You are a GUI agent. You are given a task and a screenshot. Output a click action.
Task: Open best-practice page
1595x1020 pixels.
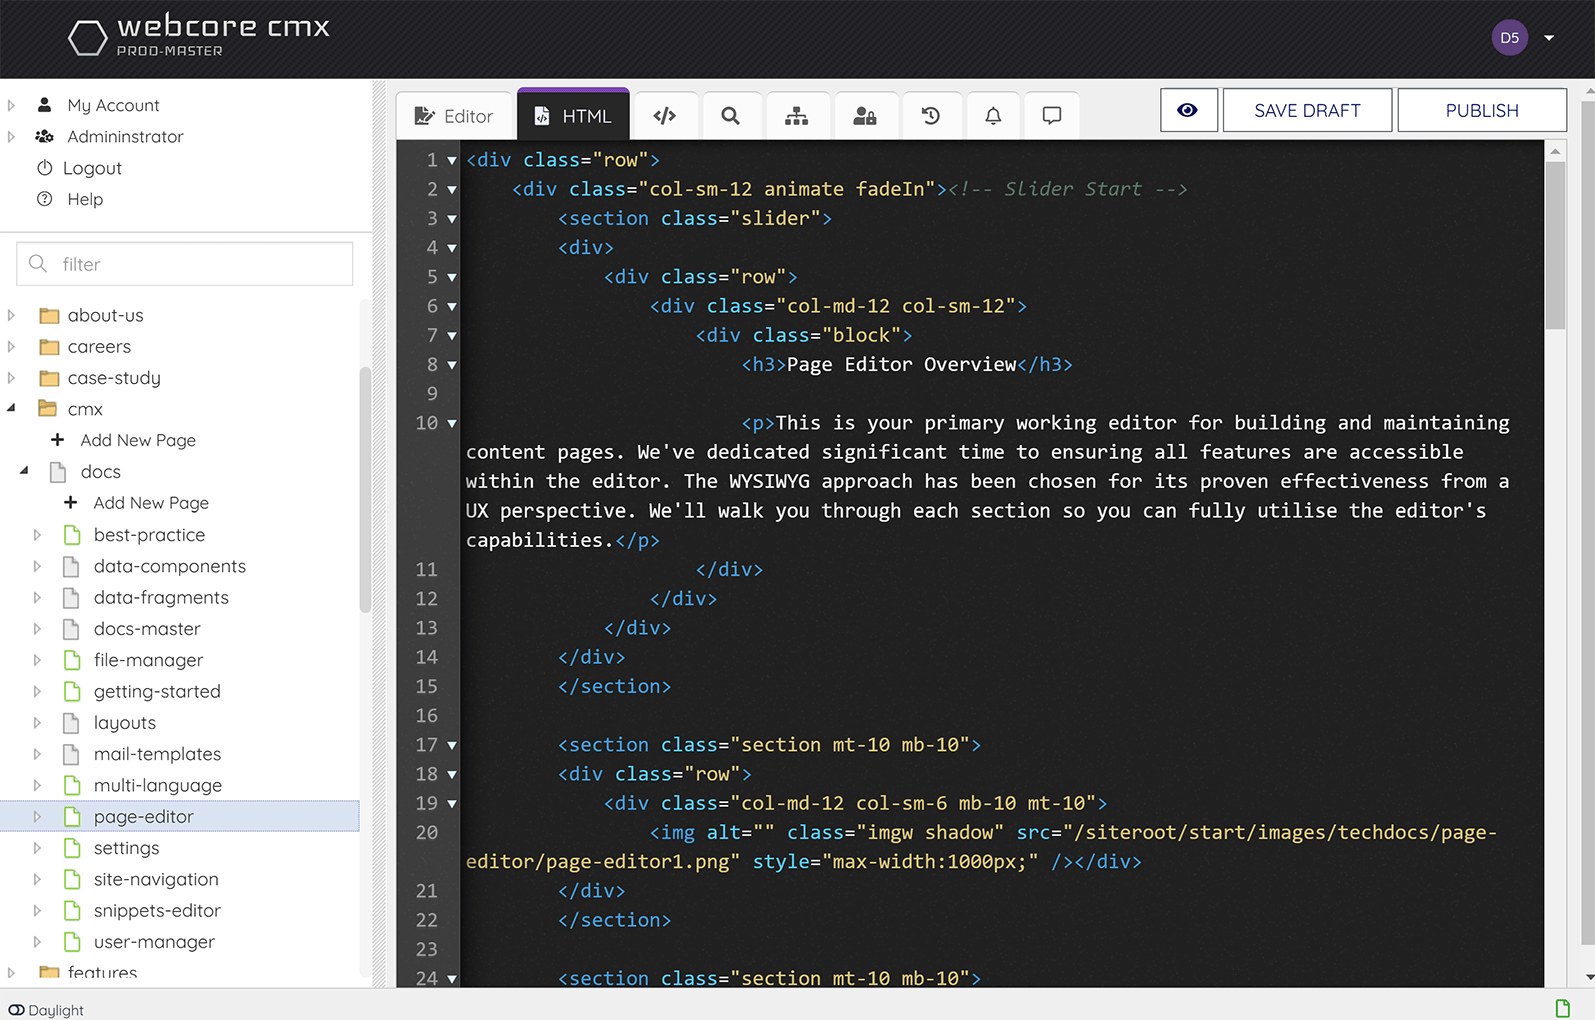click(149, 535)
